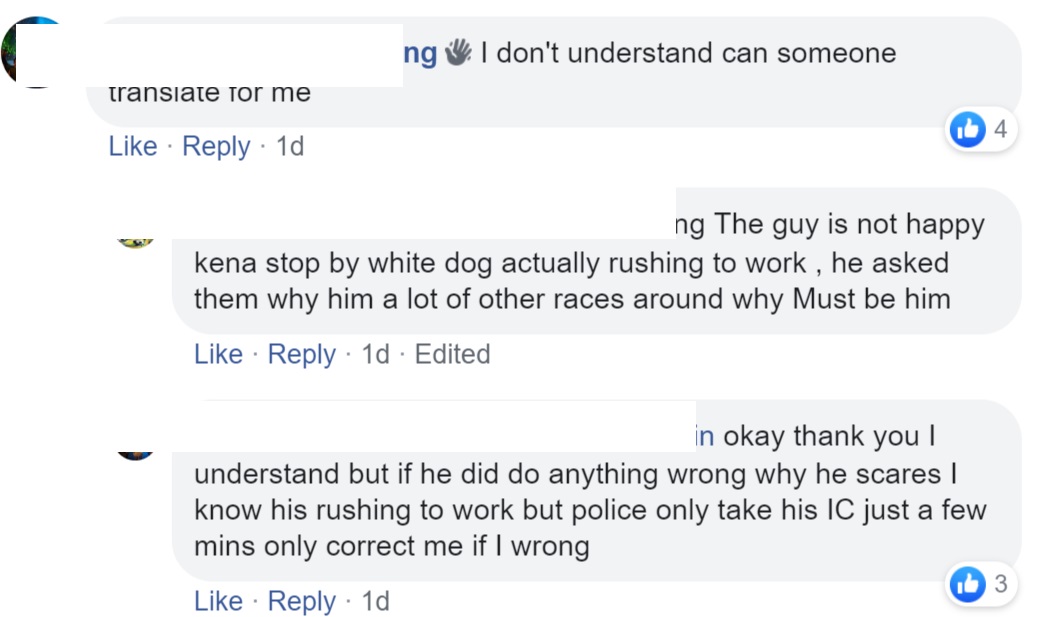Reply to the 'okay thank you' comment
The width and height of the screenshot is (1042, 617).
click(302, 601)
